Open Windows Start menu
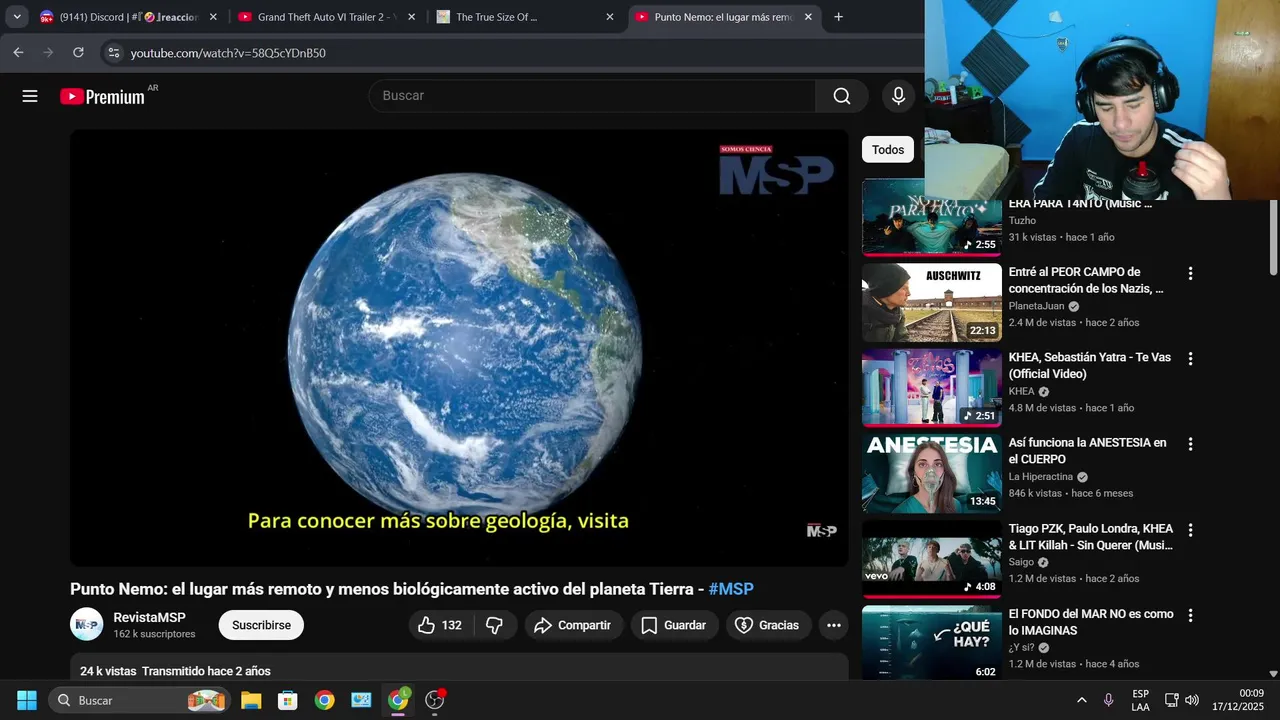1280x720 pixels. click(x=27, y=700)
